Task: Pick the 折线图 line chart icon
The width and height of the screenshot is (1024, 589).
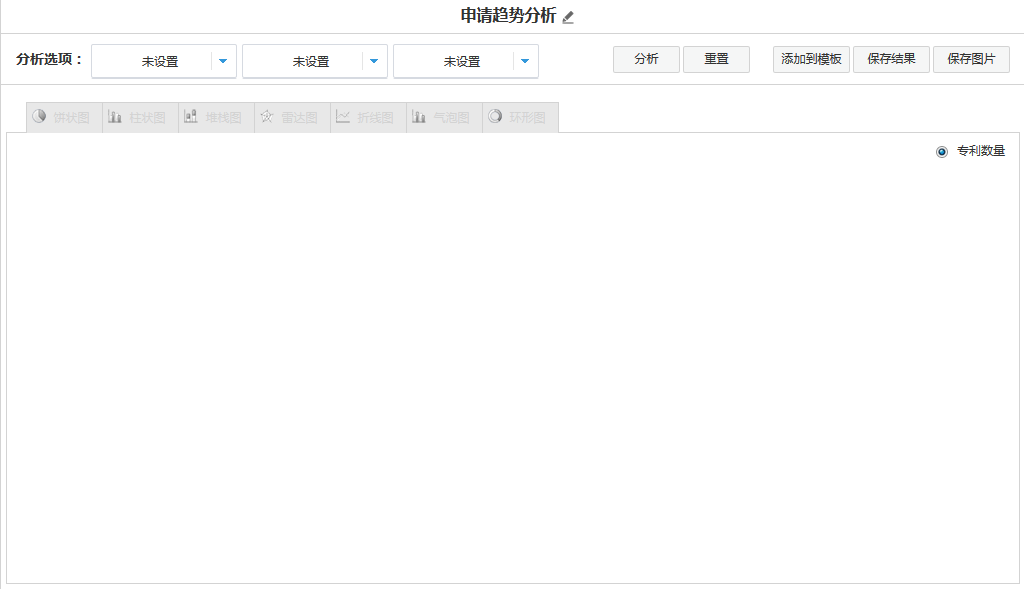Action: tap(343, 117)
